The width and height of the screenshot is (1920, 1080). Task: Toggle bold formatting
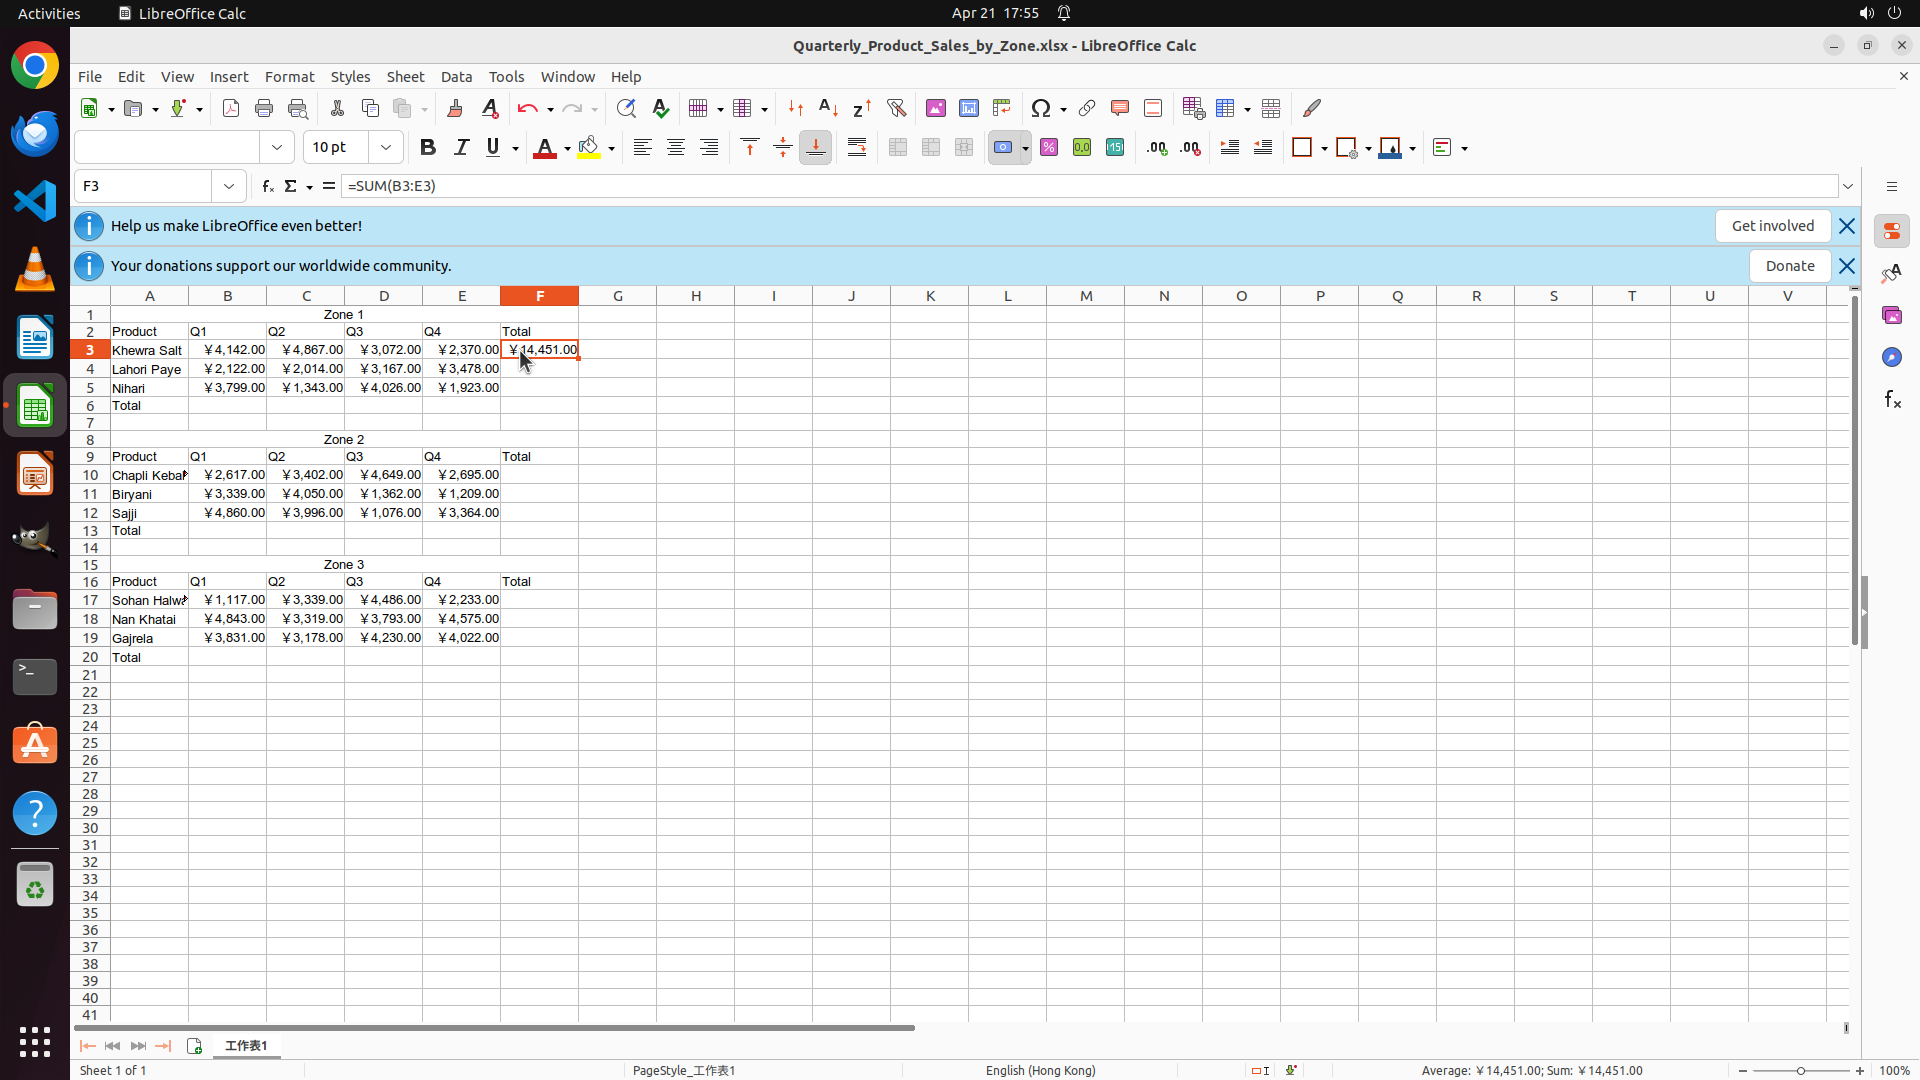(428, 148)
